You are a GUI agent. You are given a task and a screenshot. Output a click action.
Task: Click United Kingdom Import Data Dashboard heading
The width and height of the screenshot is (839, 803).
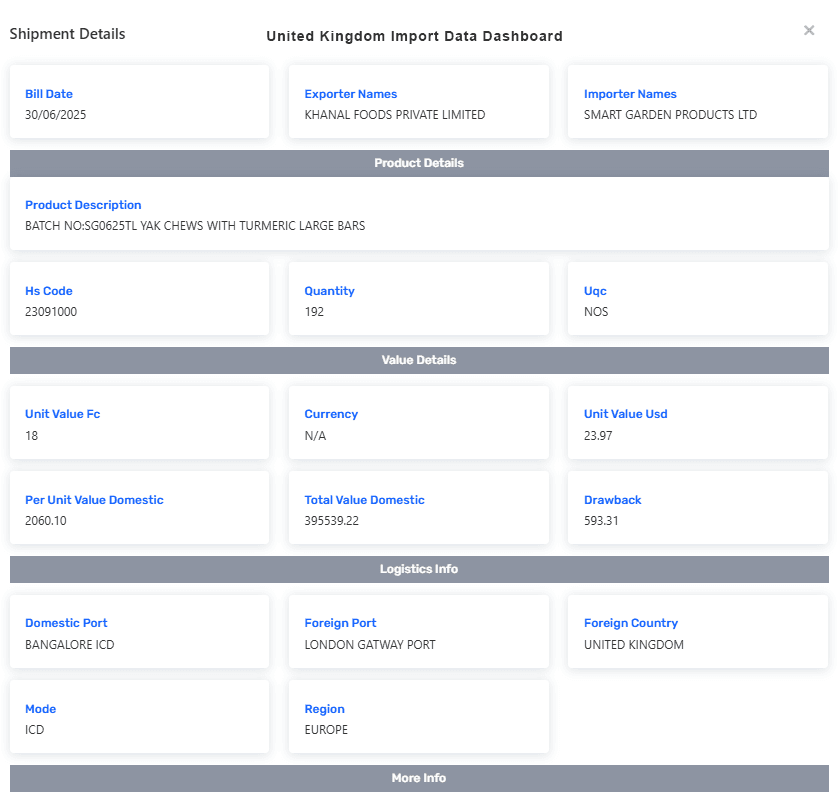[x=414, y=36]
